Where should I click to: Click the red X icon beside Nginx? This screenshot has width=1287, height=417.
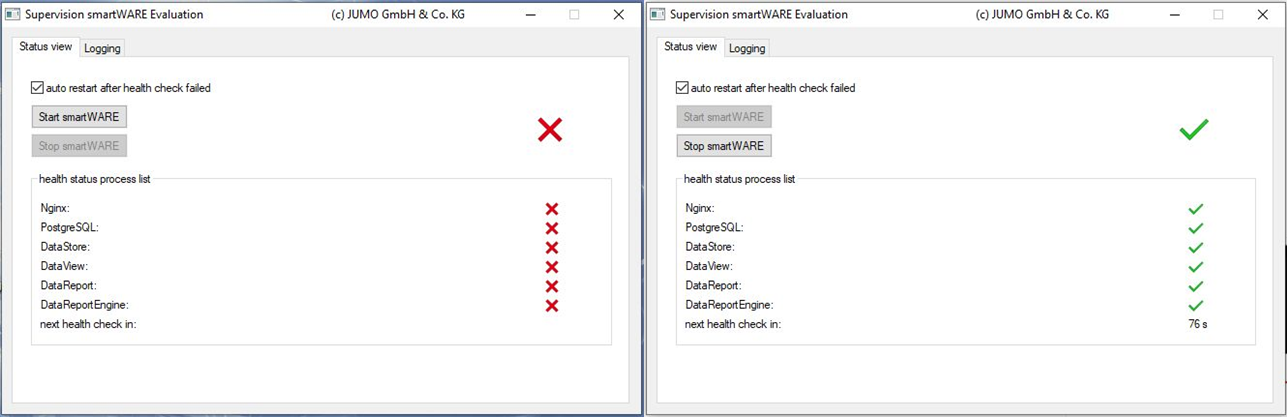551,209
